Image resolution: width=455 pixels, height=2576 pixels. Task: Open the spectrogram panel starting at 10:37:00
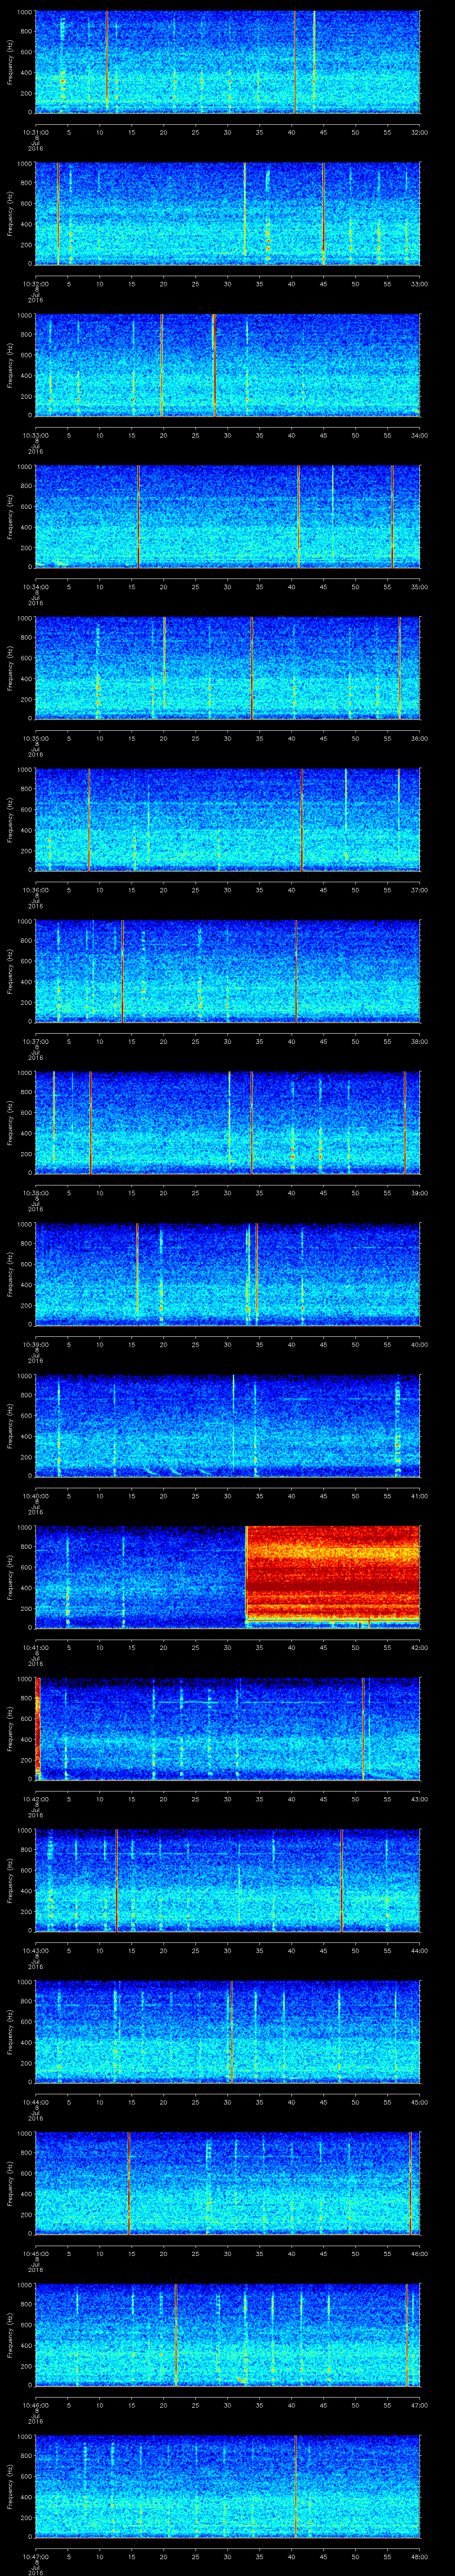pyautogui.click(x=227, y=971)
